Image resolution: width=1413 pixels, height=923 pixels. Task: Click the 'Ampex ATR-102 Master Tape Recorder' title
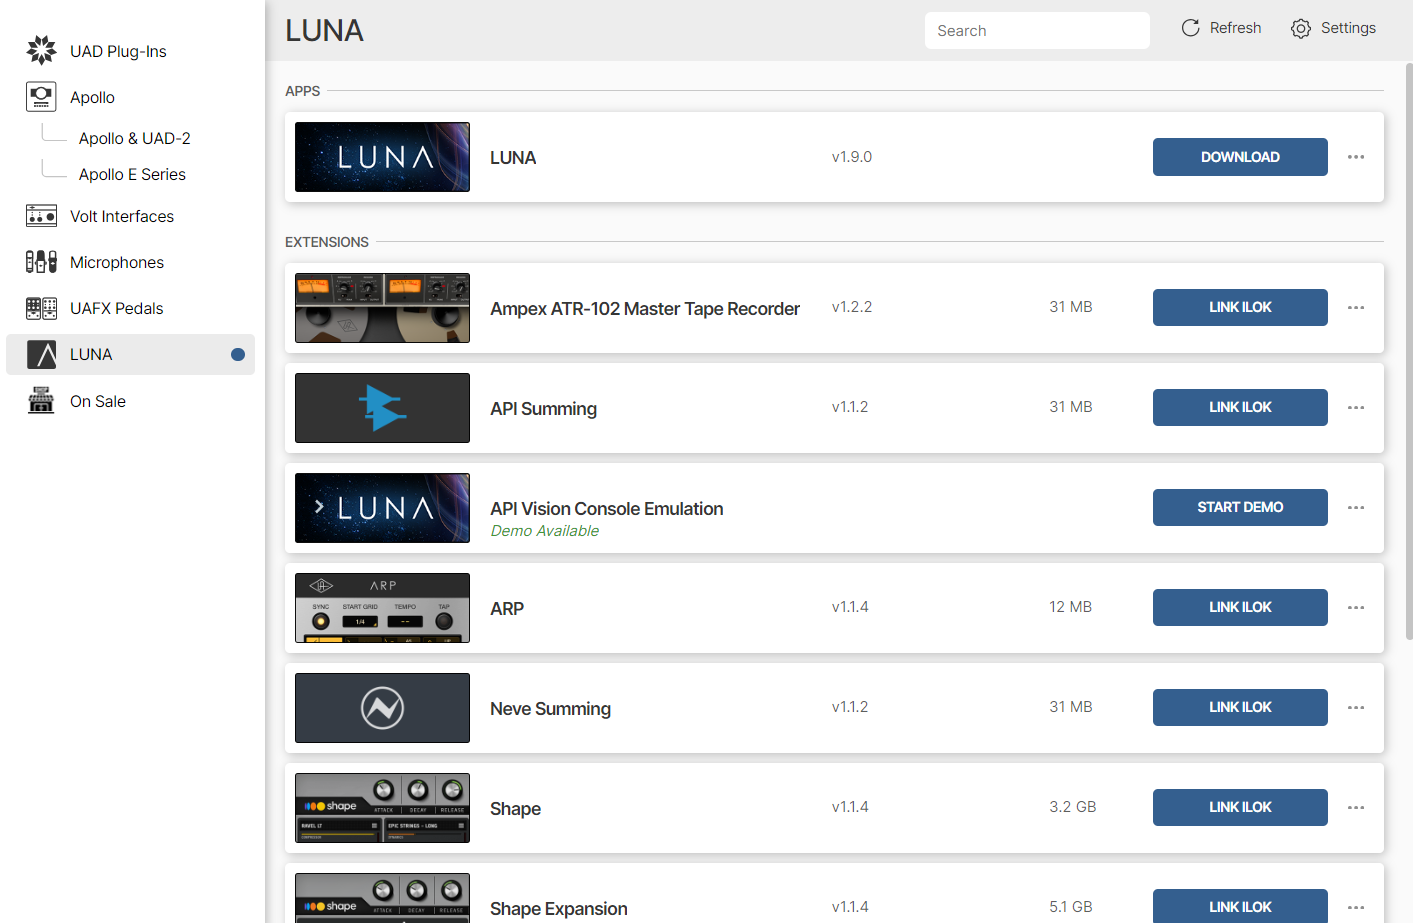tap(645, 309)
